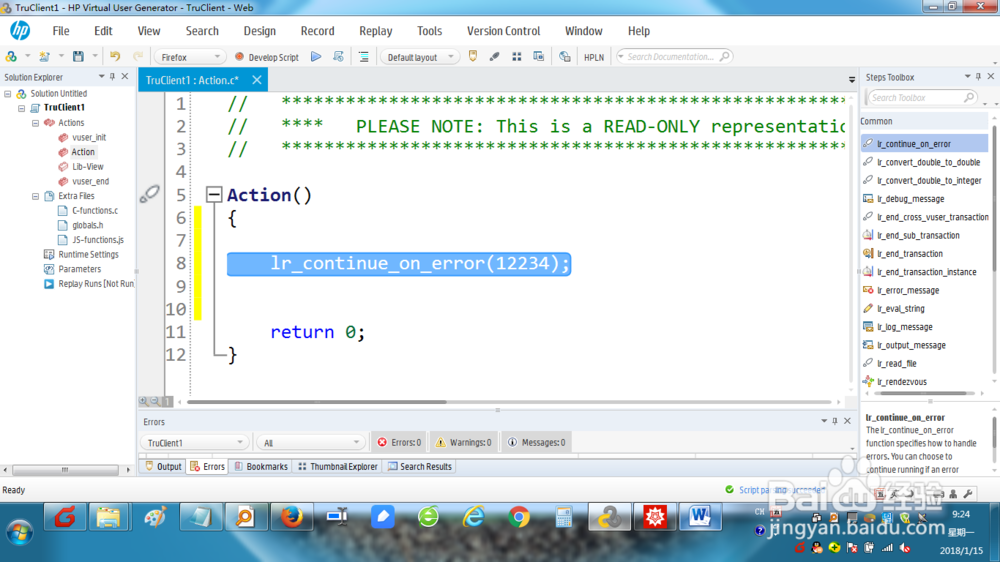Click the editor horizontal scrollbar
Viewport: 1000px width, 562px height.
[317, 402]
